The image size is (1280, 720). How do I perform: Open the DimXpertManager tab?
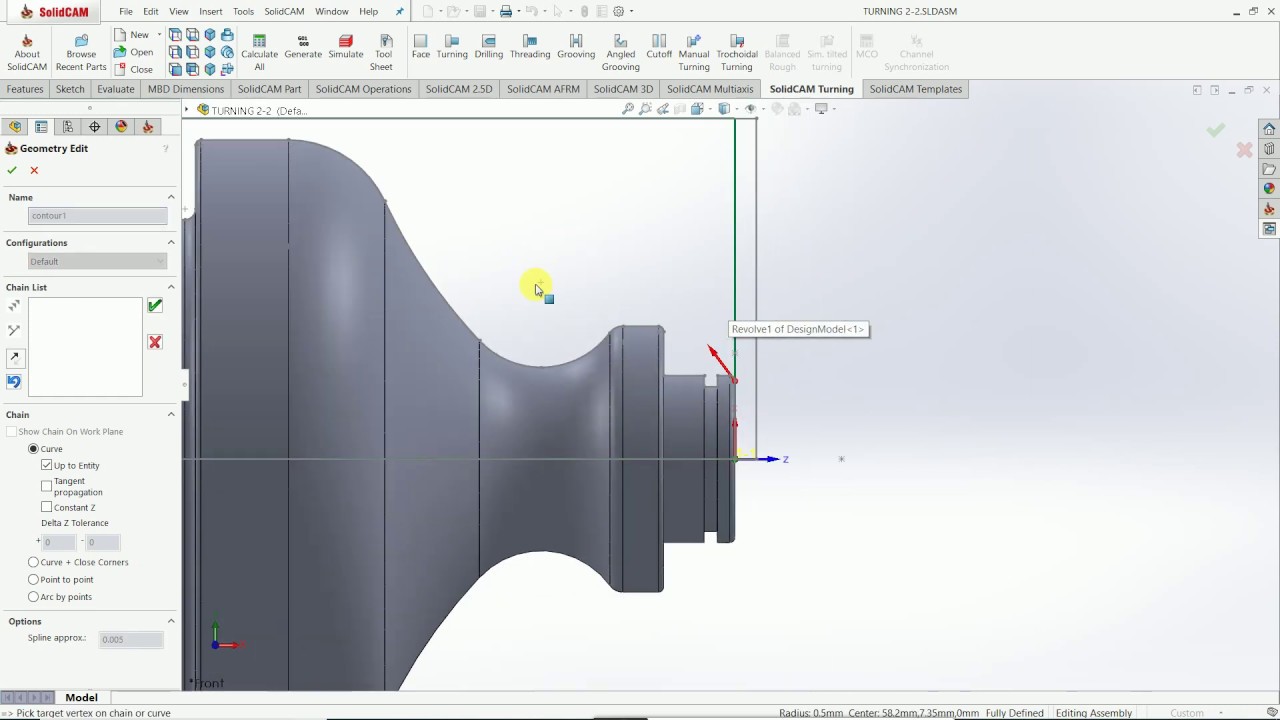(95, 127)
